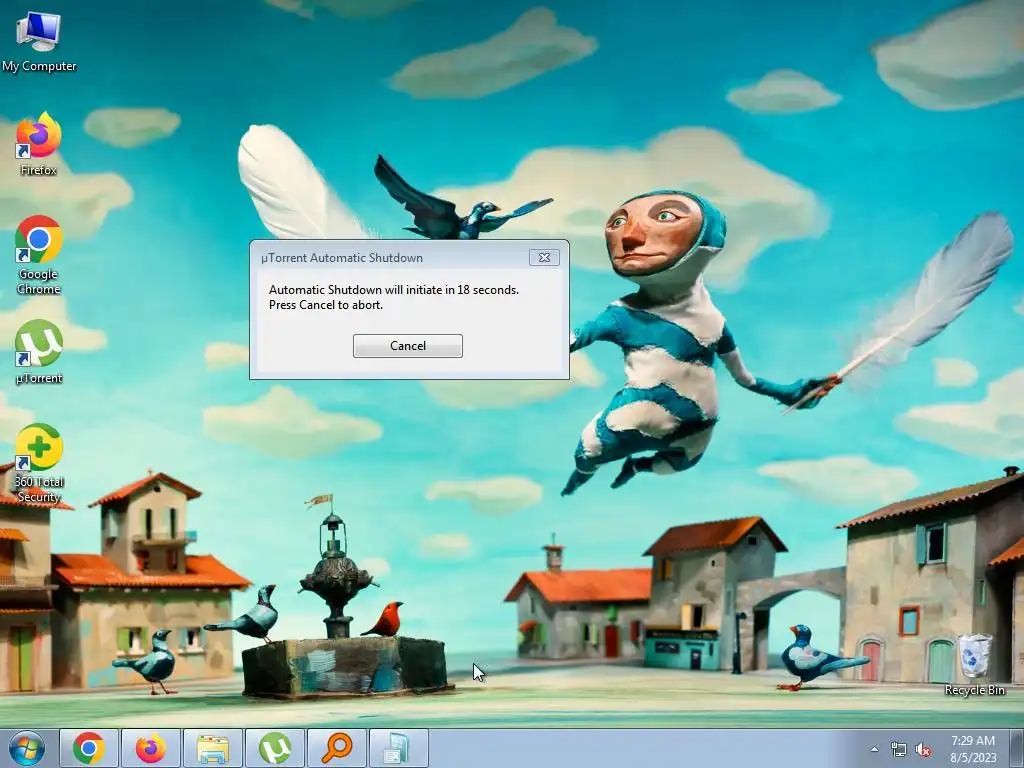Click the muted volume tray icon
This screenshot has width=1024, height=768.
pyautogui.click(x=923, y=750)
